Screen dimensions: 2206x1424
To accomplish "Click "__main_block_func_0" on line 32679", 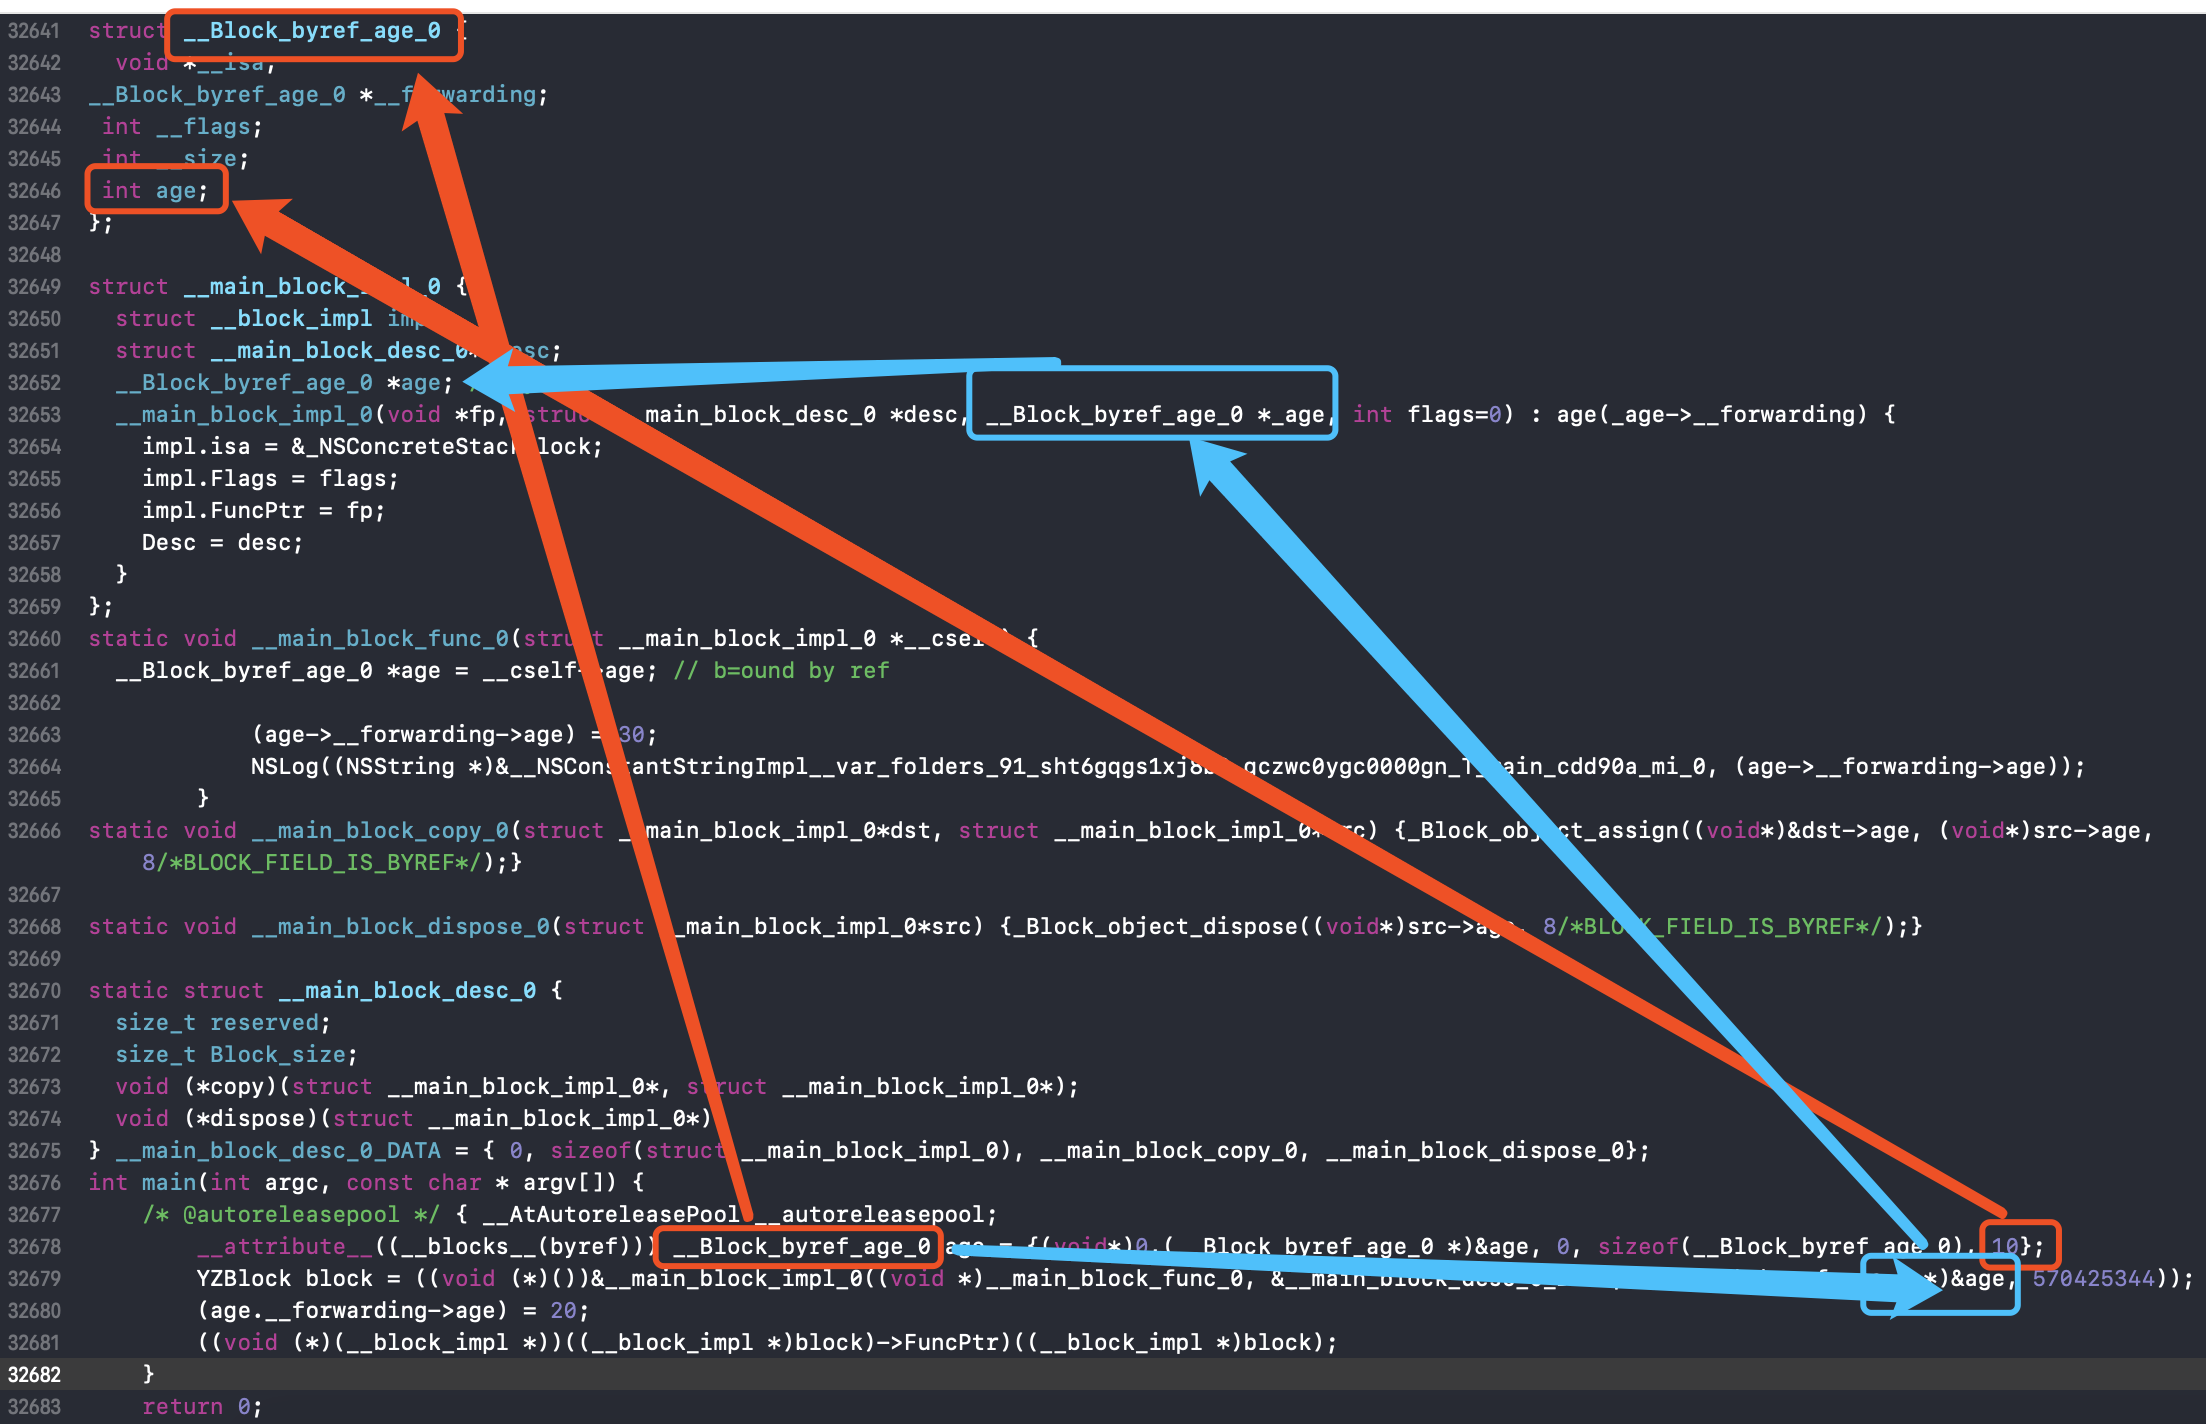I will (1114, 1279).
